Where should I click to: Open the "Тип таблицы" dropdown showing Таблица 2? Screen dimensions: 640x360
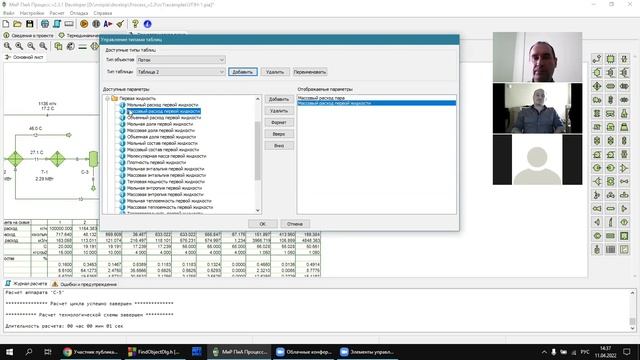point(181,72)
